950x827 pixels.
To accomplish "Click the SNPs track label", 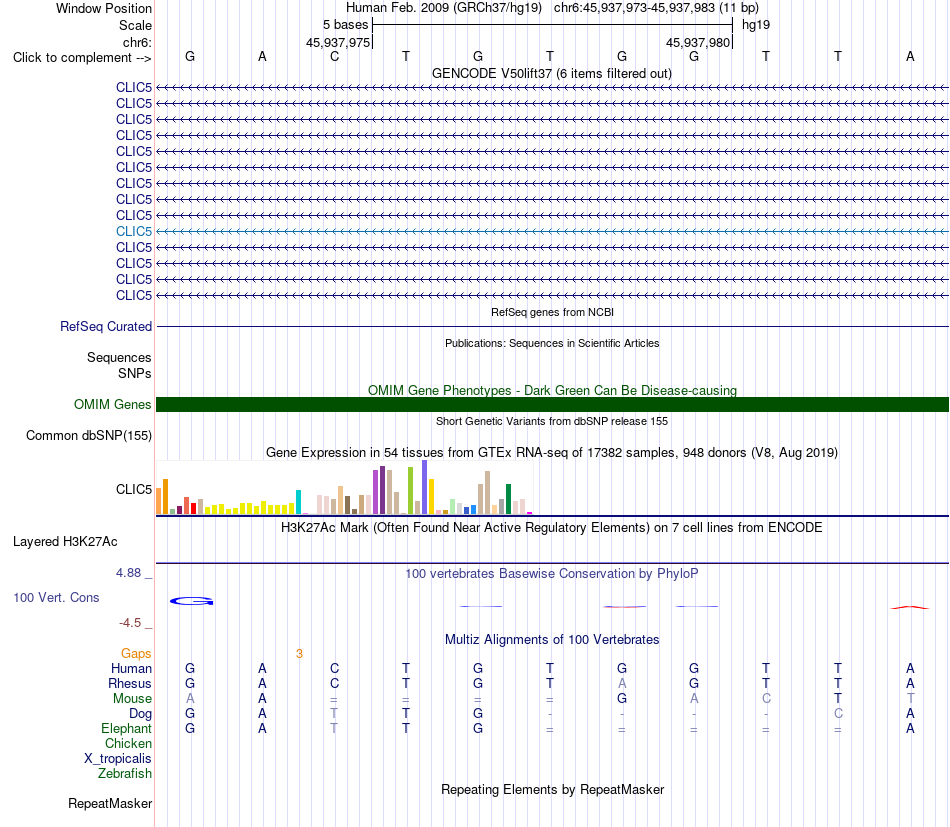I will click(135, 373).
